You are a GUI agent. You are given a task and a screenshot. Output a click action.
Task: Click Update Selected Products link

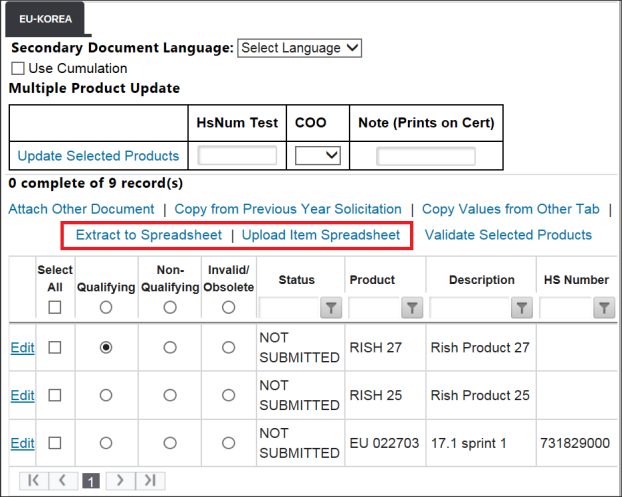pyautogui.click(x=98, y=156)
